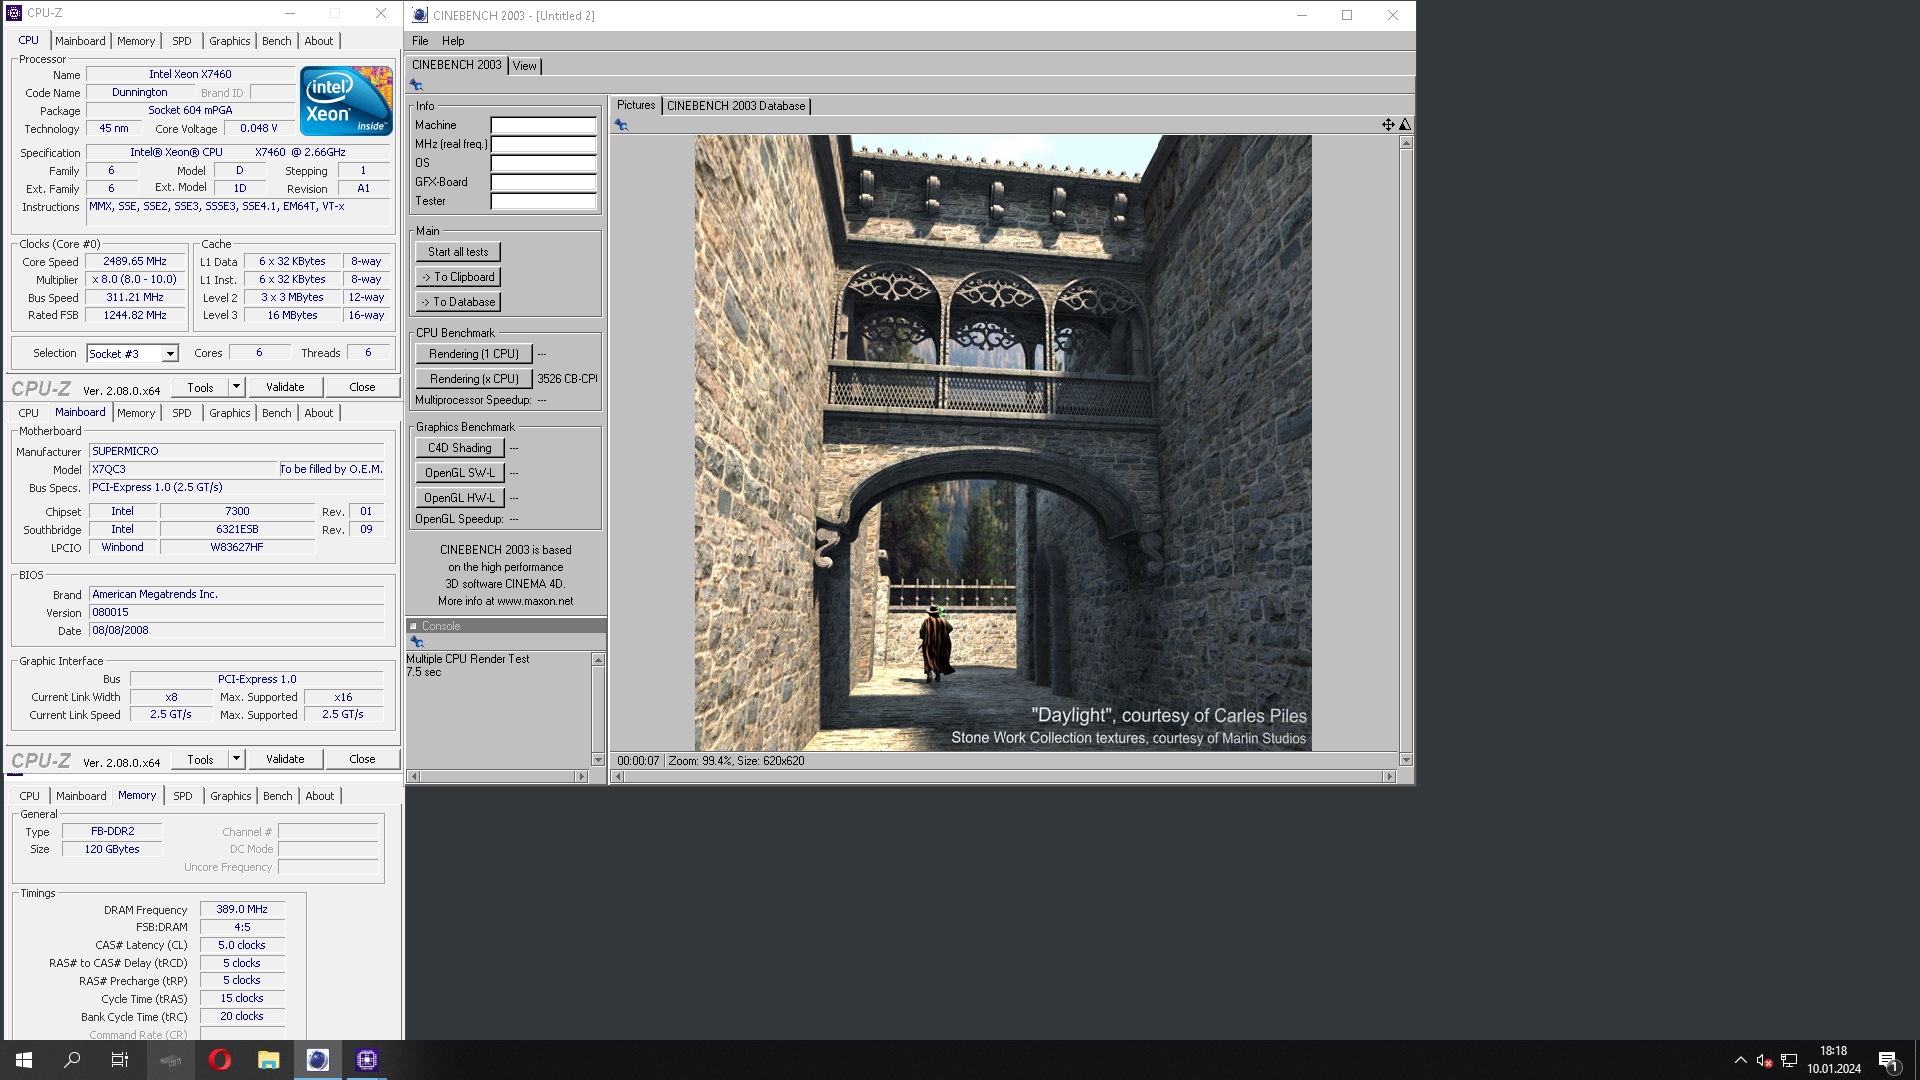1920x1080 pixels.
Task: Click the muted speaker volume tray icon
Action: [1765, 1060]
